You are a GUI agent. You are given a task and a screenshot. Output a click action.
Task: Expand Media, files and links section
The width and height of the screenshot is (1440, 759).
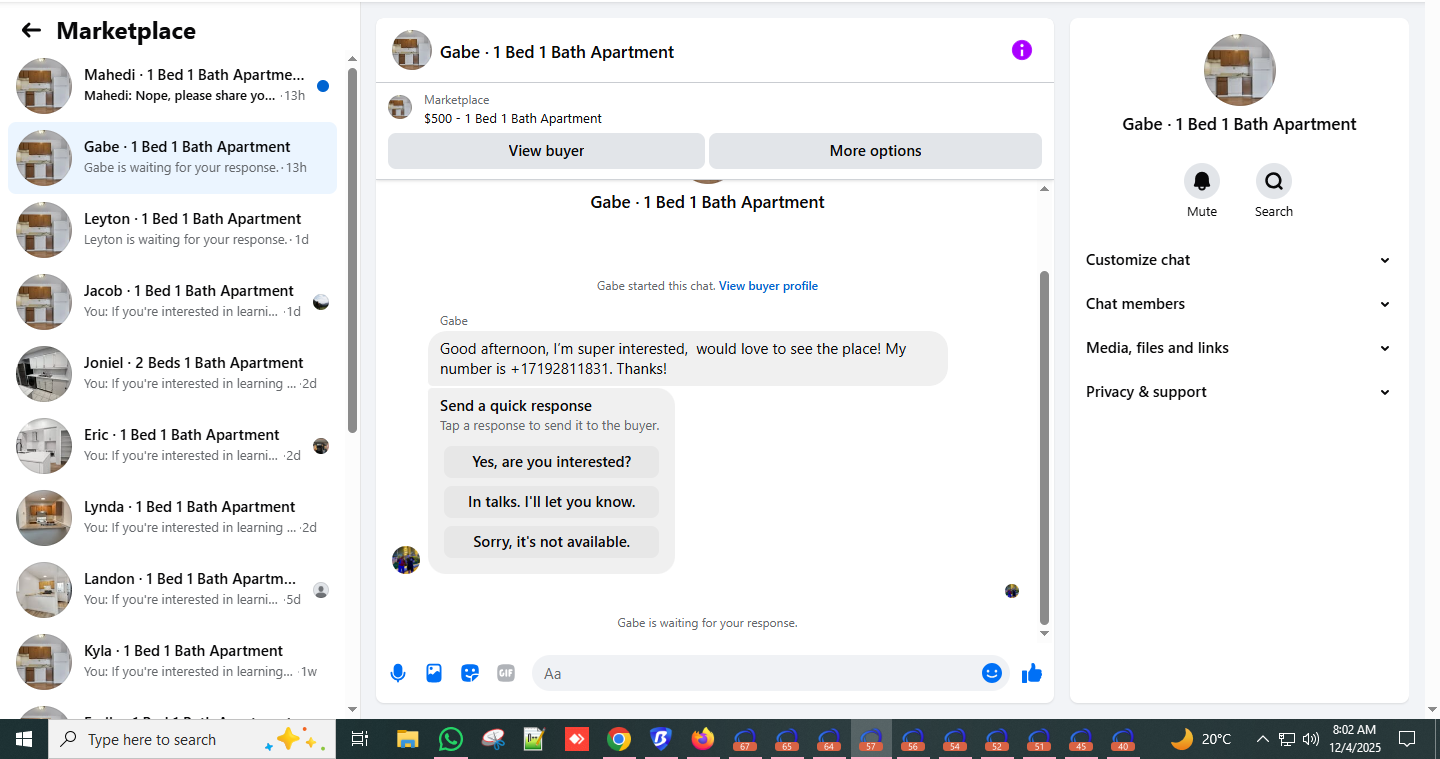coord(1238,348)
